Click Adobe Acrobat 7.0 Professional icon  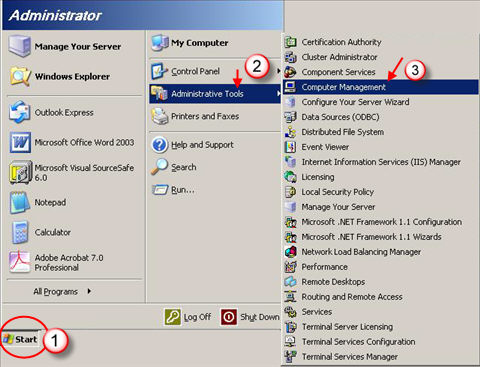tap(20, 262)
